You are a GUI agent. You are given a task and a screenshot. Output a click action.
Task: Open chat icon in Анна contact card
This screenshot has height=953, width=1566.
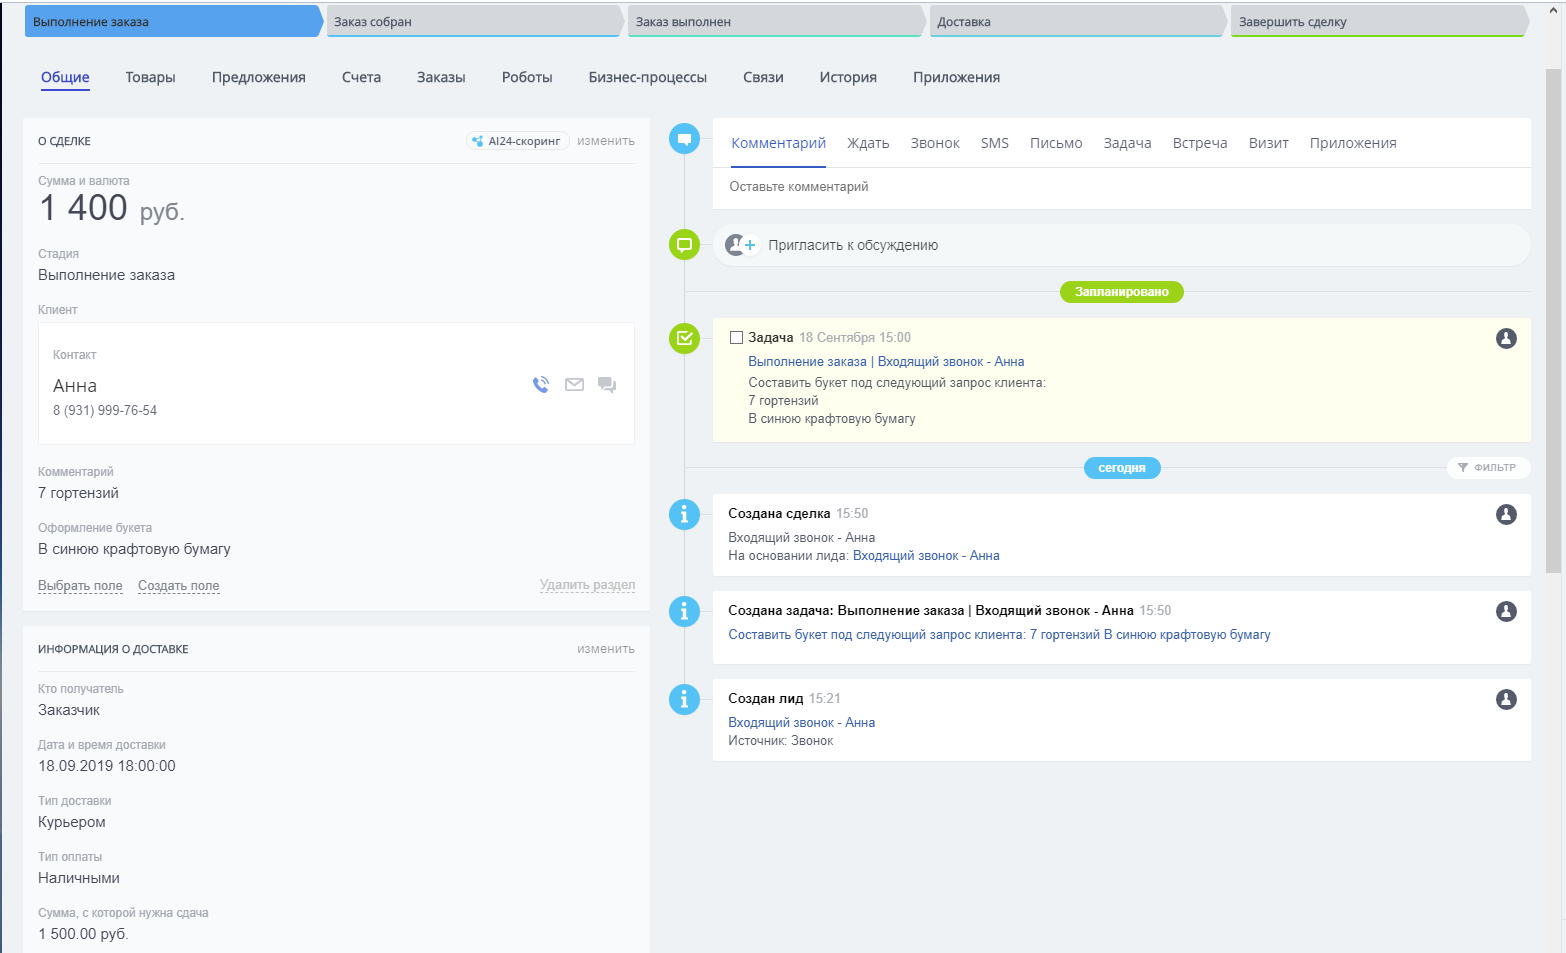(x=607, y=385)
